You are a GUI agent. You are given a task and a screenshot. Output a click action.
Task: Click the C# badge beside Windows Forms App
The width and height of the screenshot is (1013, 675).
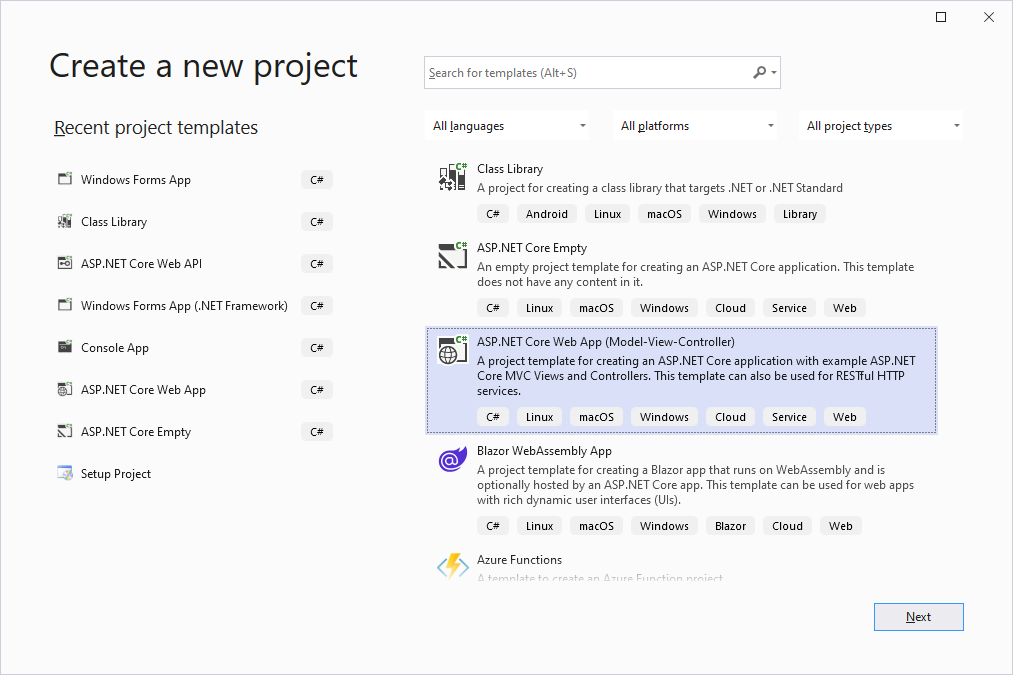317,180
